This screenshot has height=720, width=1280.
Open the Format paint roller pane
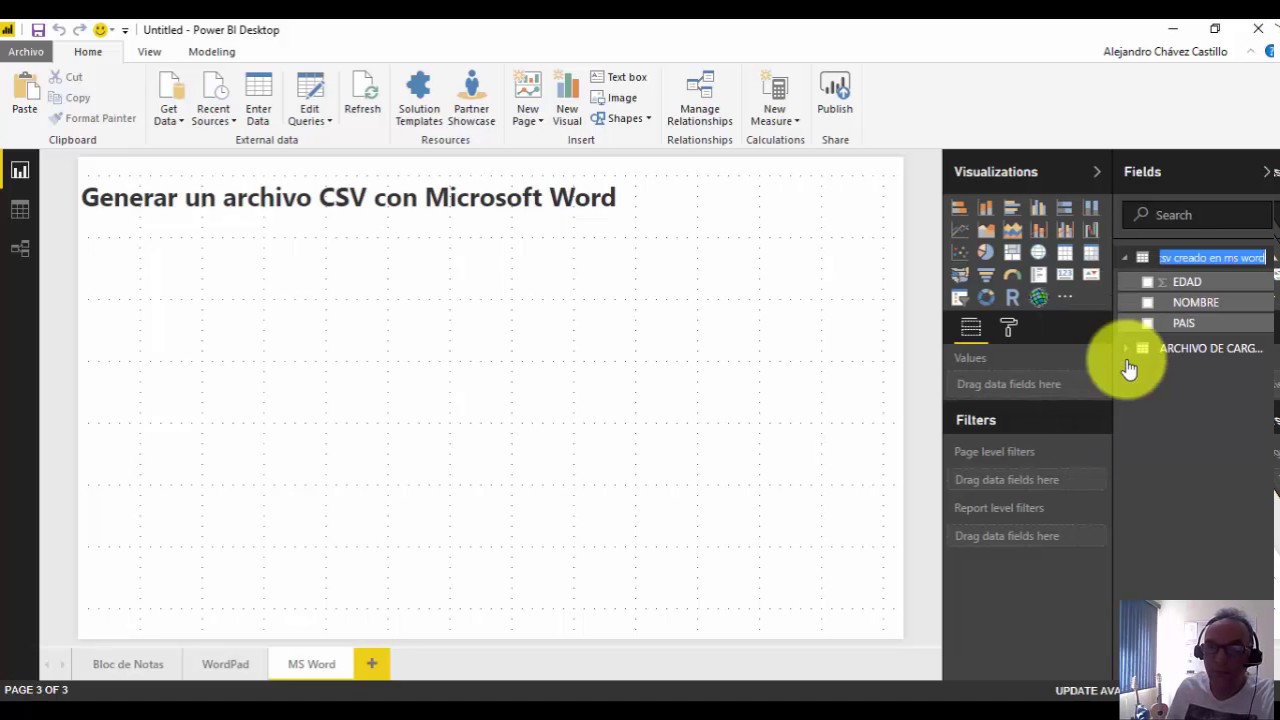1008,327
